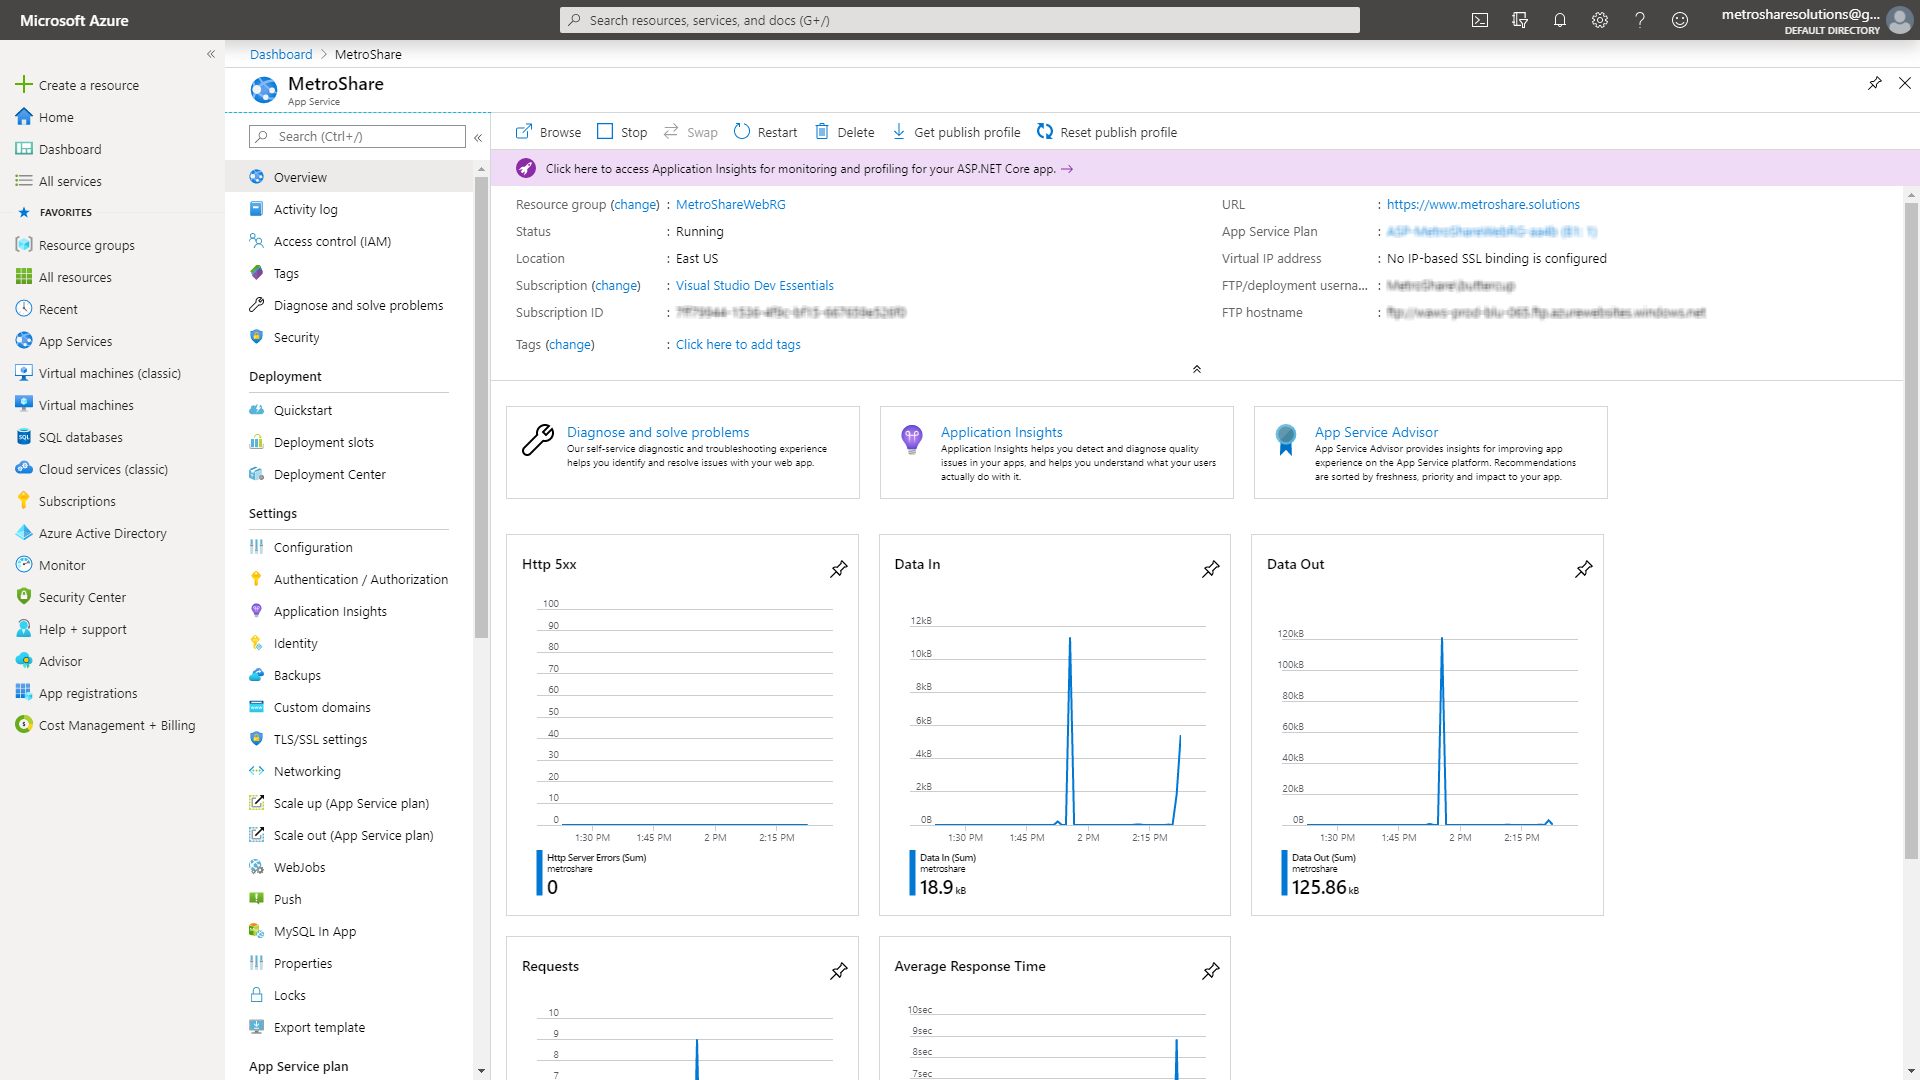Viewport: 1920px width, 1080px height.
Task: Collapse the left portal navigation sidebar
Action: 211,54
